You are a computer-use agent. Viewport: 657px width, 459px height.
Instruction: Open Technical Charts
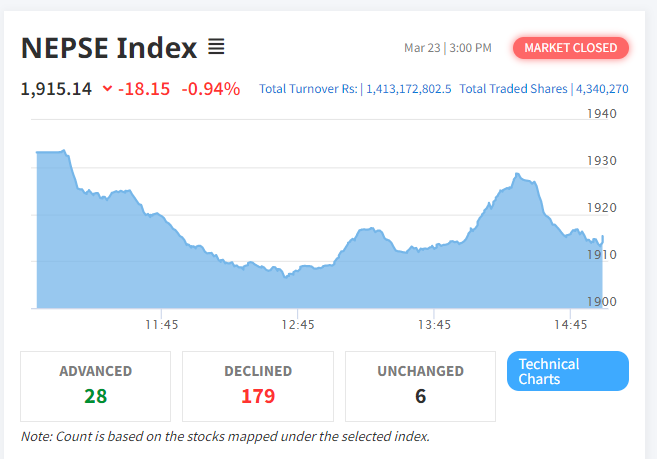568,371
